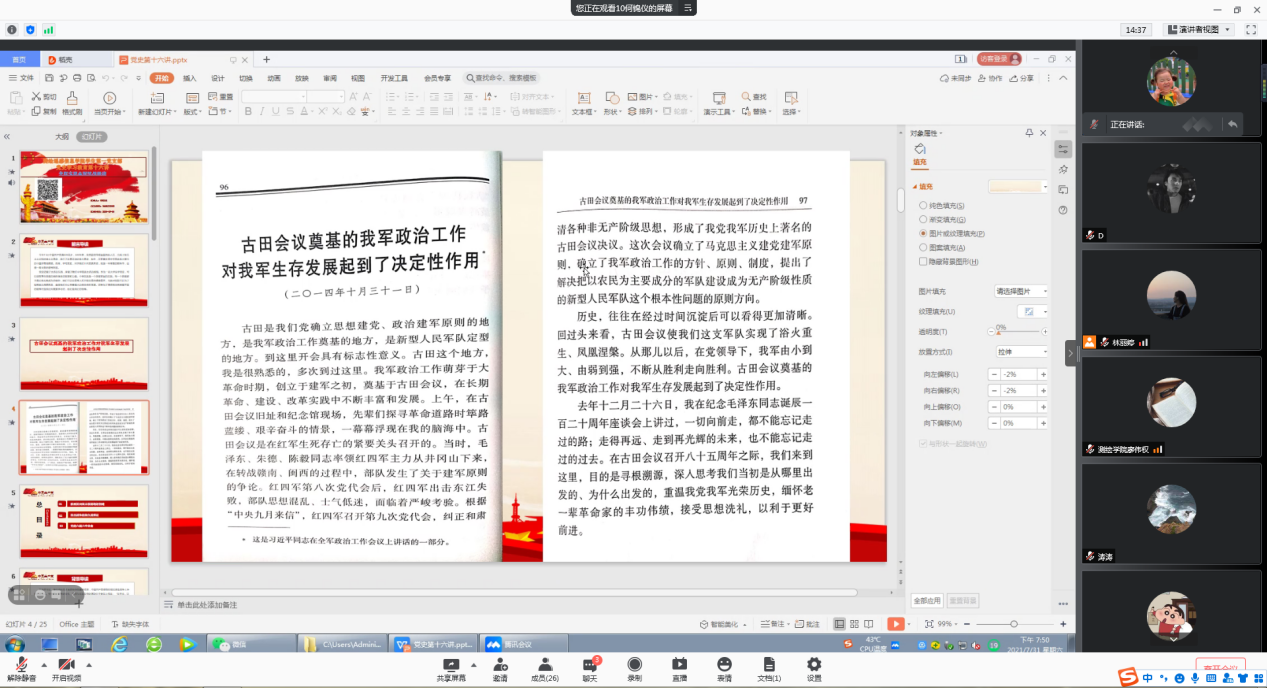This screenshot has height=688, width=1267.
Task: Select slide 3 thumbnail in slide pane
Action: click(84, 353)
